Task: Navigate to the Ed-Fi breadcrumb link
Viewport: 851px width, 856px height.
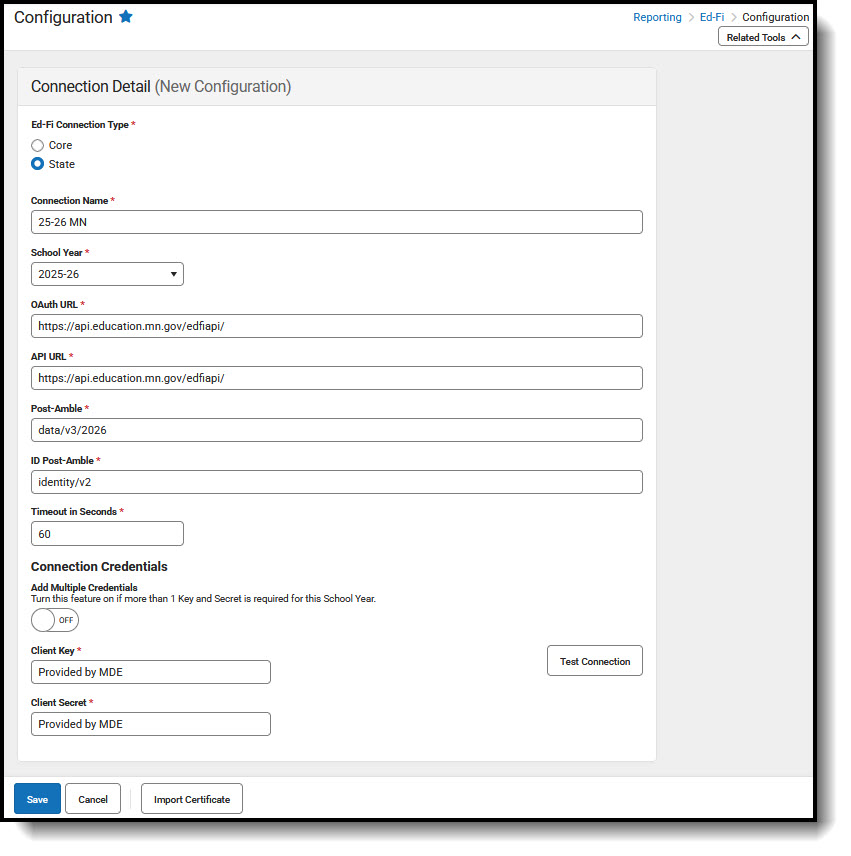Action: (712, 17)
